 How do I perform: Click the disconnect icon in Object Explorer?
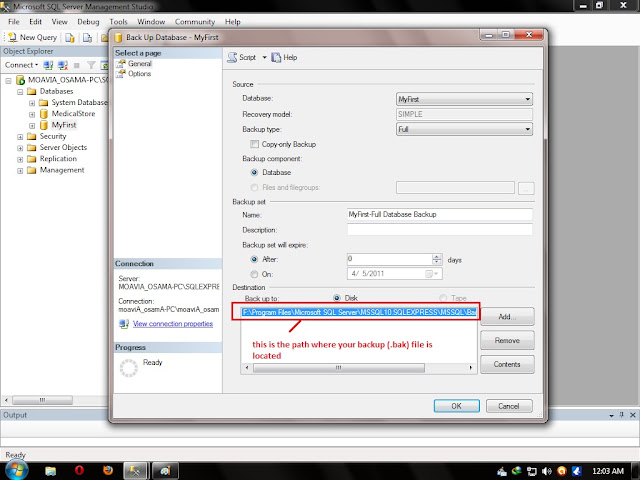click(x=62, y=65)
